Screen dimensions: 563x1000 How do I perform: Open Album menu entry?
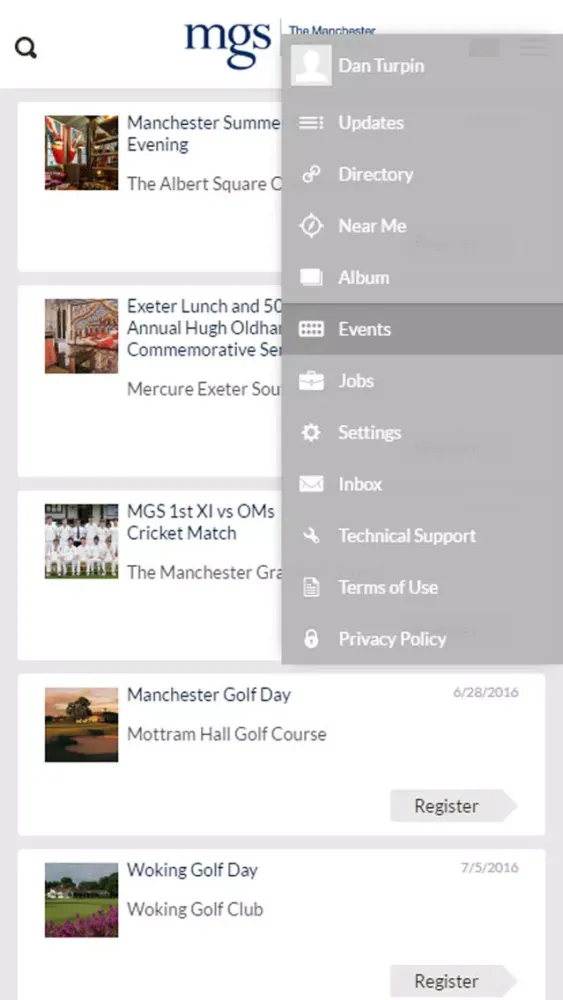422,277
